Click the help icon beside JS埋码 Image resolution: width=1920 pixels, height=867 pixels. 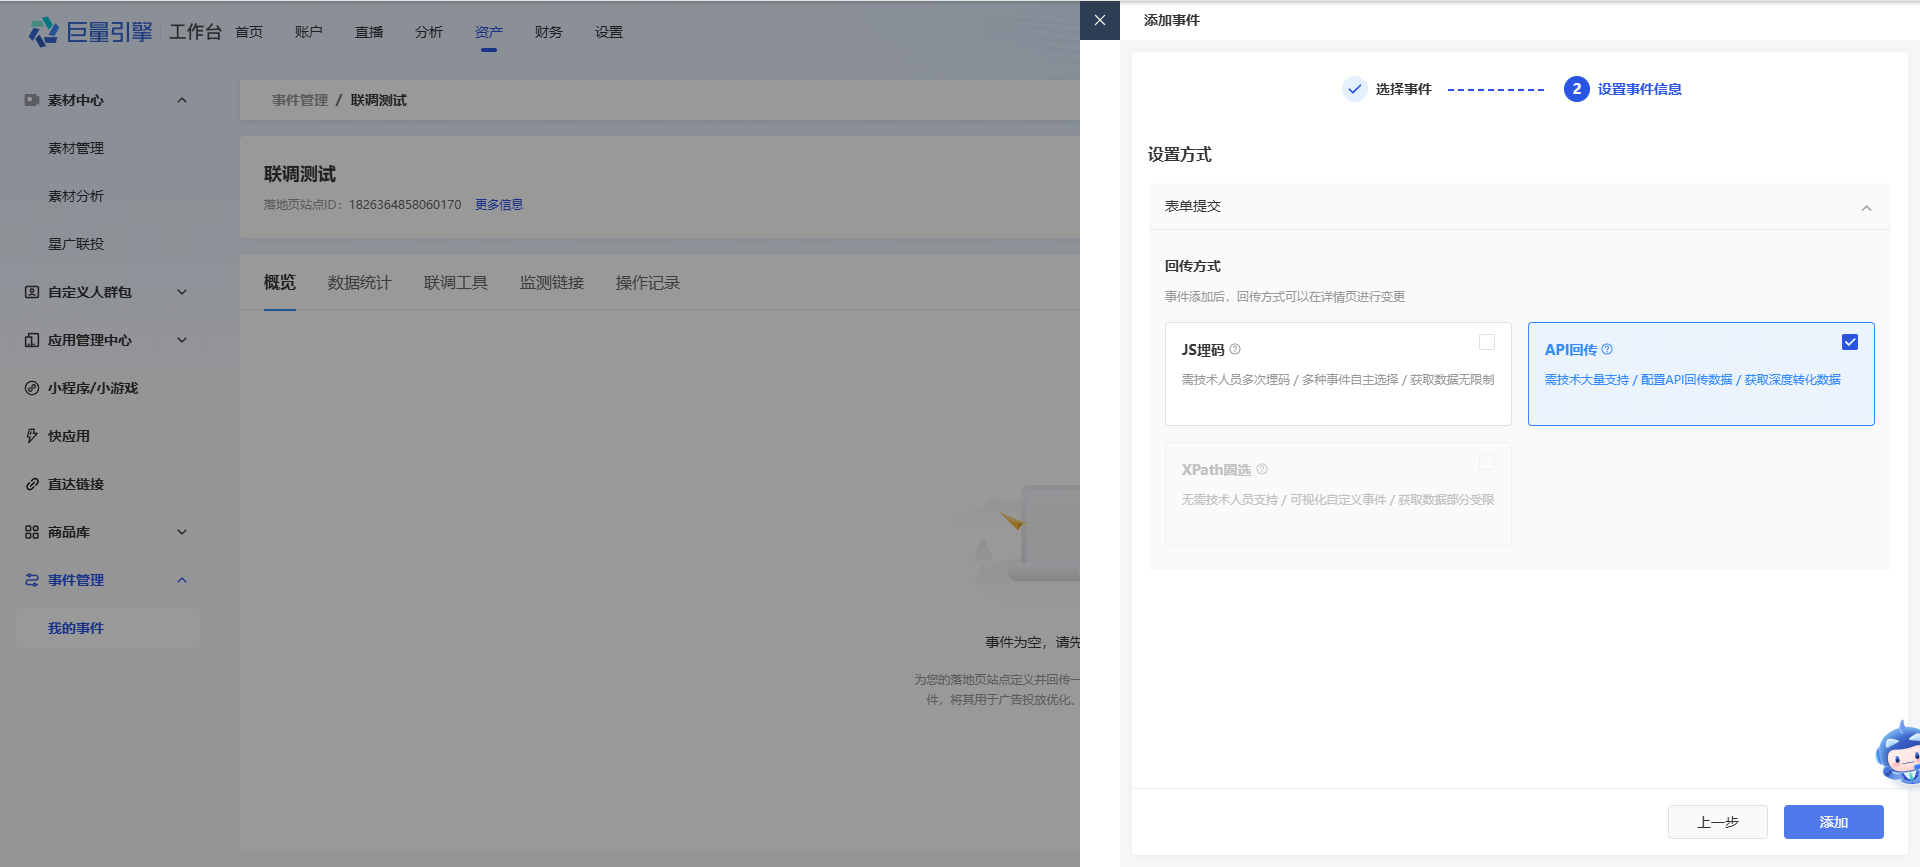point(1235,349)
